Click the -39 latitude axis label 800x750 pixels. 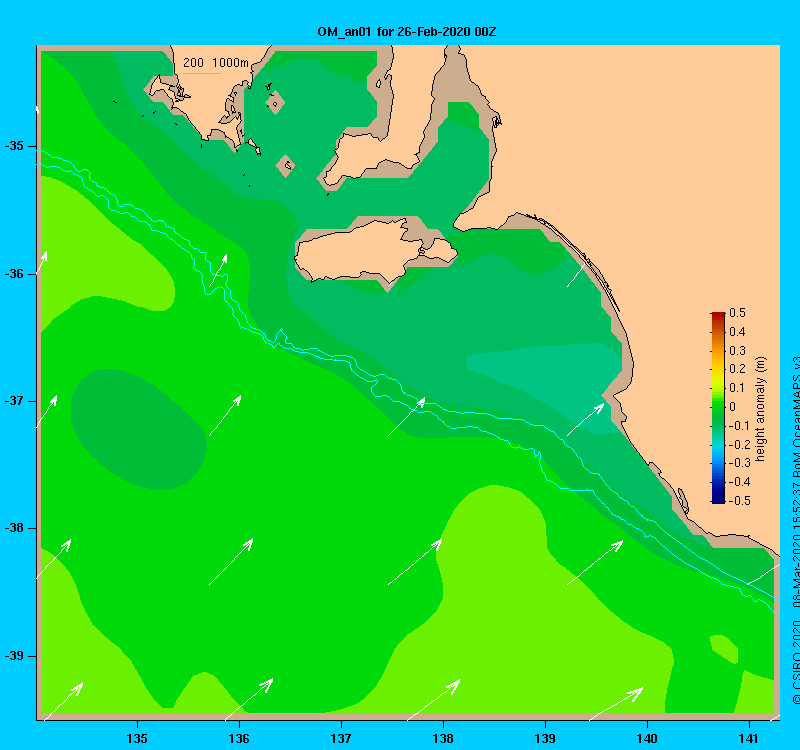14,656
